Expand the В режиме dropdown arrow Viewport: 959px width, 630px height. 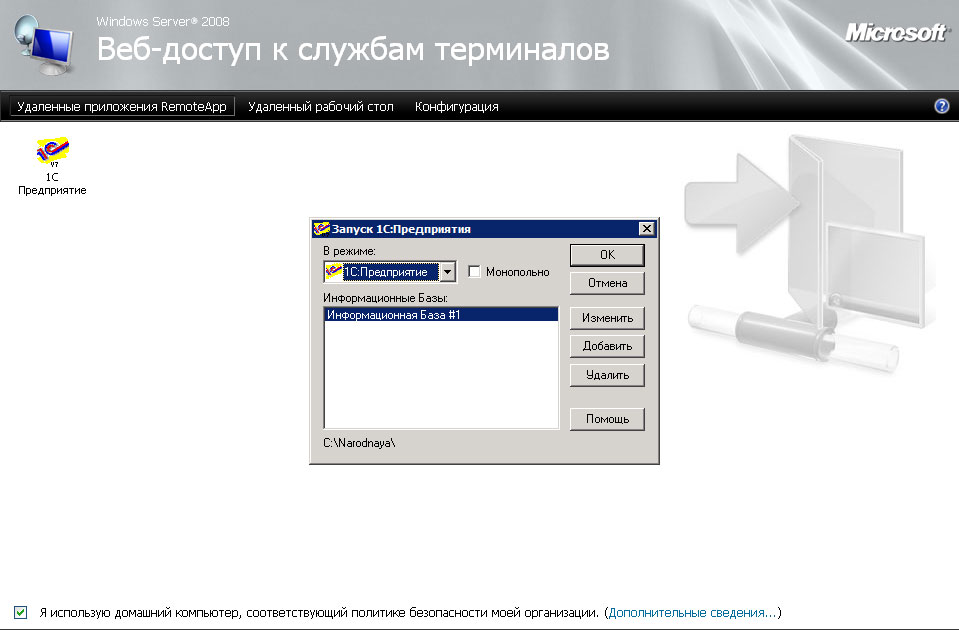tap(448, 272)
